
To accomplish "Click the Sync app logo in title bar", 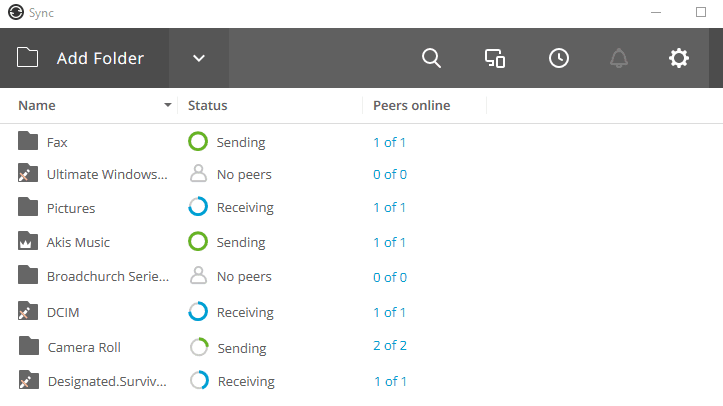I will click(16, 12).
